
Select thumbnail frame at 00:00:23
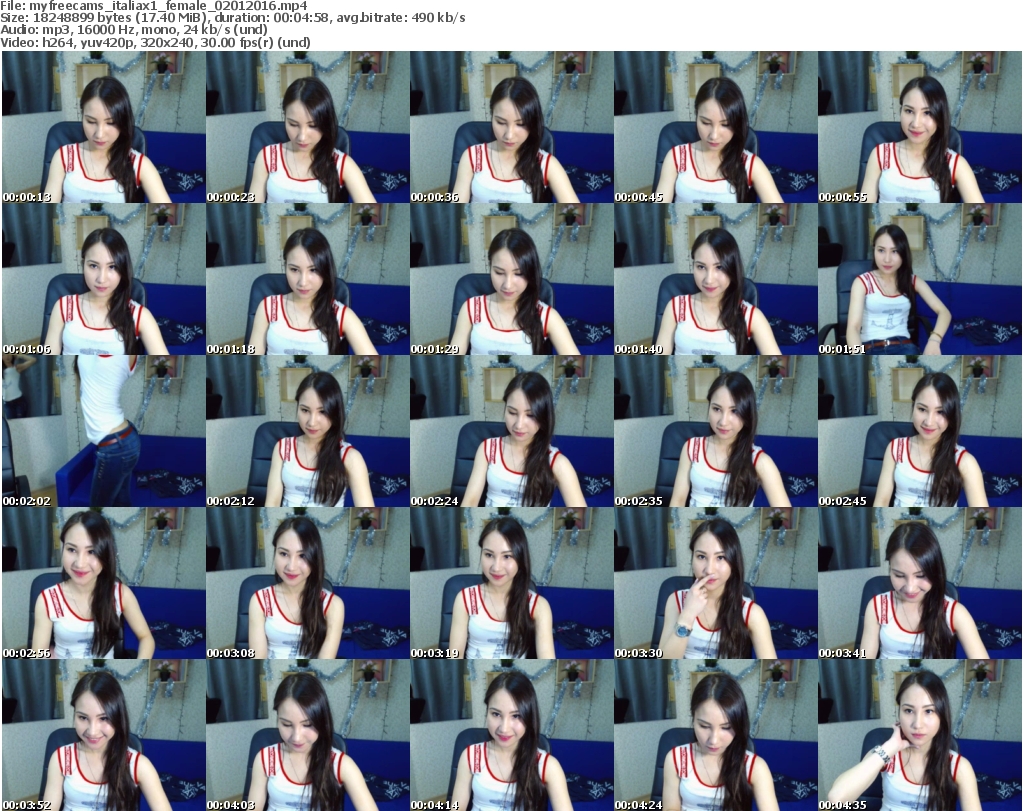(x=308, y=127)
